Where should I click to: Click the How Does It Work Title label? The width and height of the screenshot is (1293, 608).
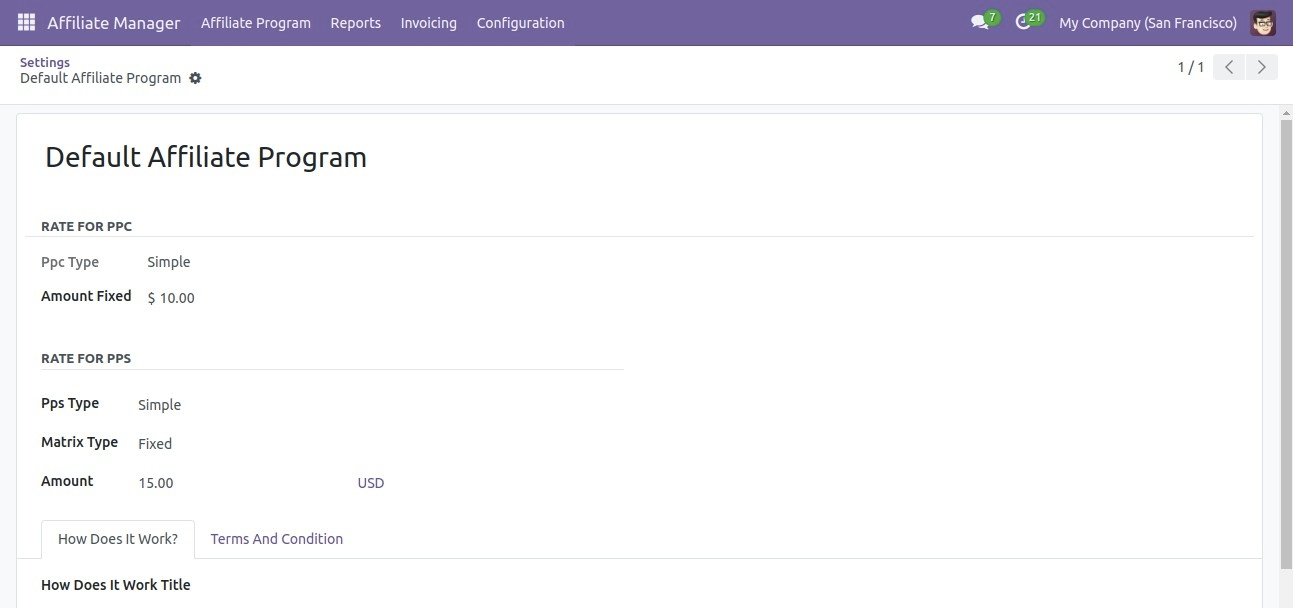116,585
